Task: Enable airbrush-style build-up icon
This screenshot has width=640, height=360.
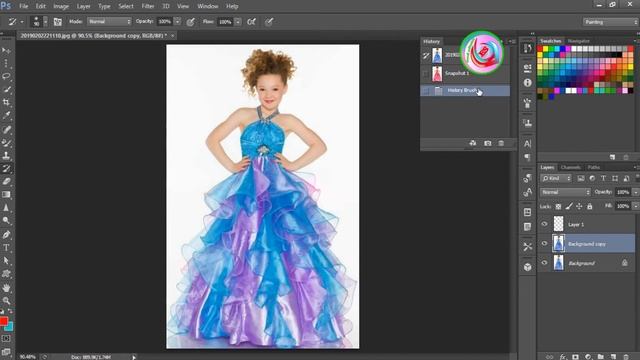Action: tap(251, 22)
